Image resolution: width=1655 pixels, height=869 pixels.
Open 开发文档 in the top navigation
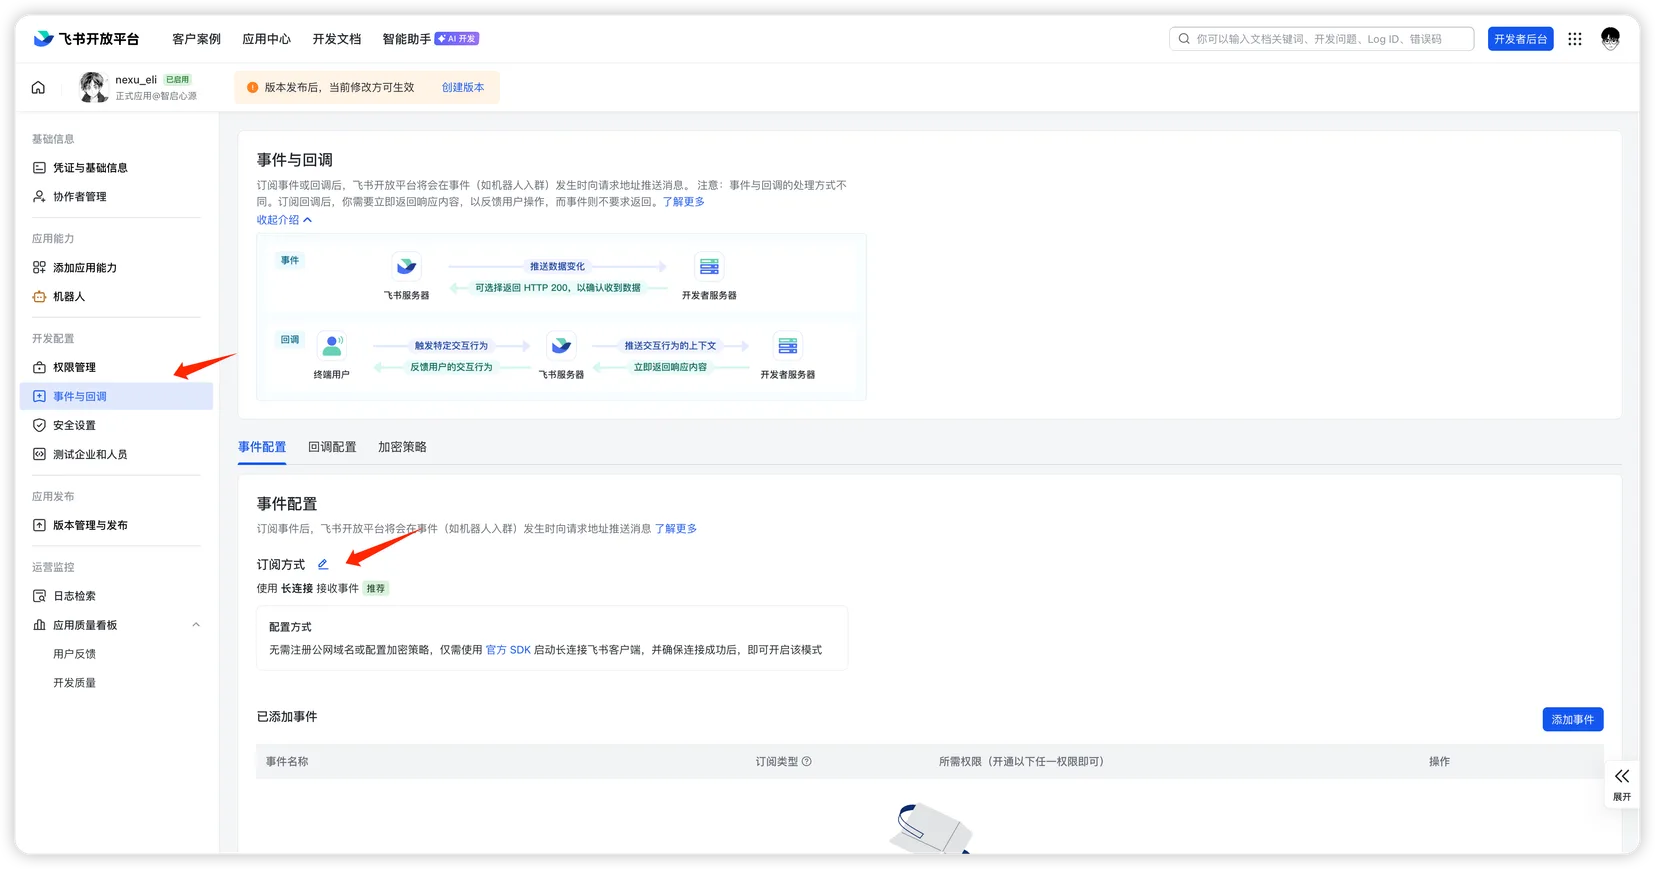(336, 39)
